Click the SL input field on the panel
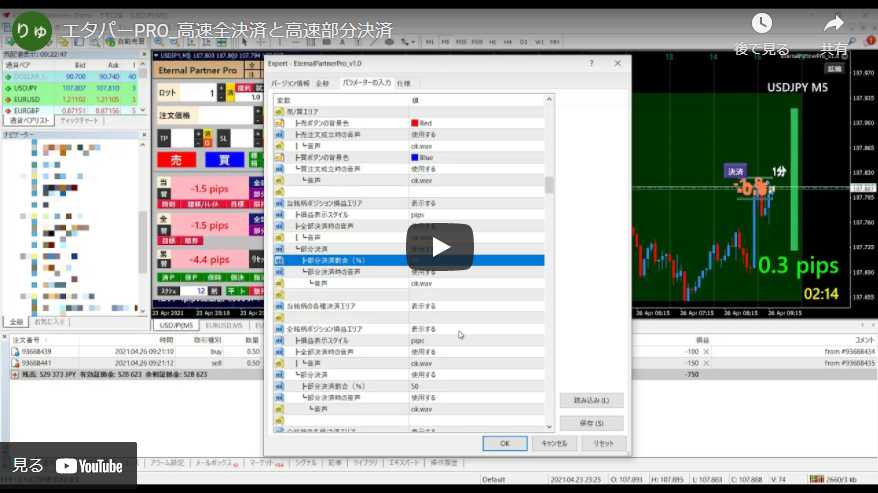Image resolution: width=878 pixels, height=493 pixels. (x=242, y=138)
